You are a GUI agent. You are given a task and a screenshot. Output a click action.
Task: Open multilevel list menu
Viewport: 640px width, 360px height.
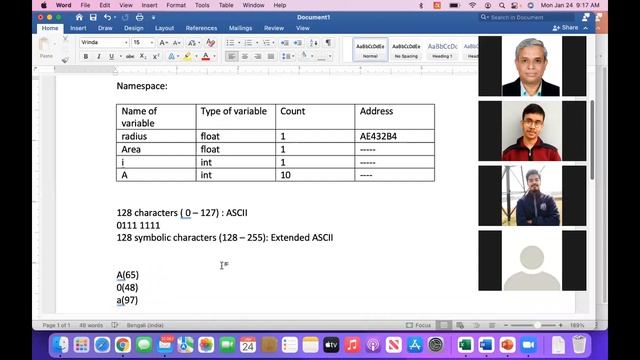point(266,43)
